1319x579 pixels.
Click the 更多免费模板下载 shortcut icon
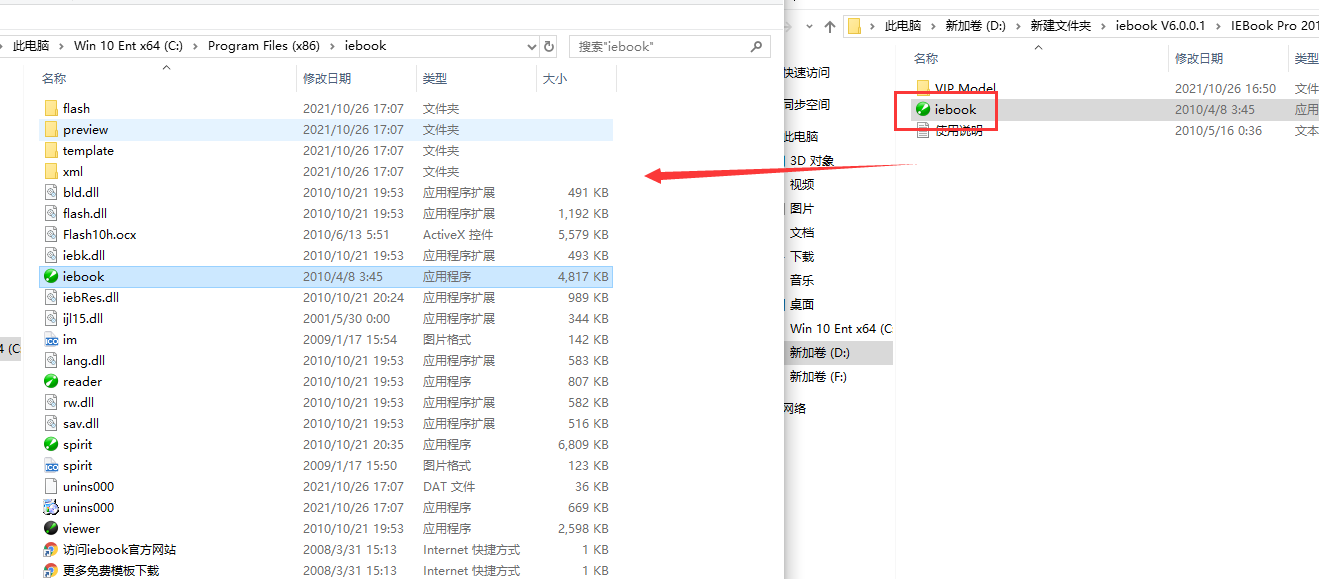coord(51,570)
